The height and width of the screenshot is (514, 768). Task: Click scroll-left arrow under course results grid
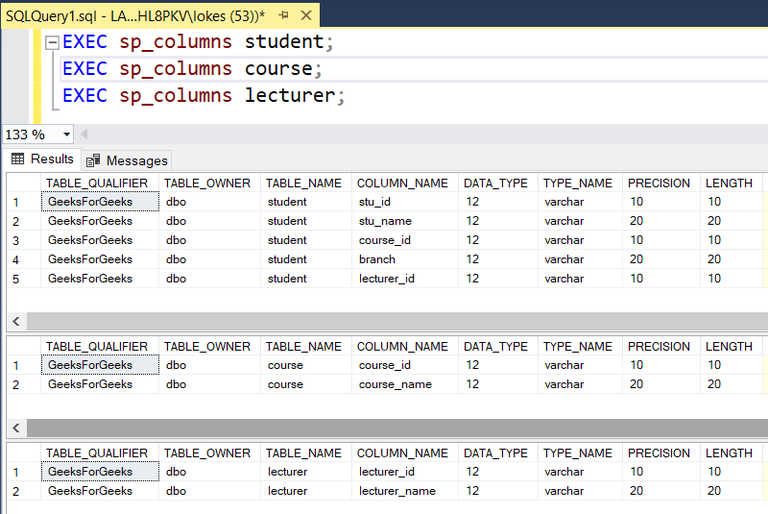tap(14, 428)
